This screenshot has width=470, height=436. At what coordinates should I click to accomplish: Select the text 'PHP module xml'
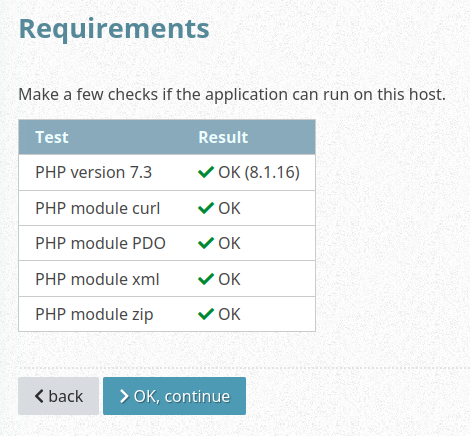coord(97,279)
